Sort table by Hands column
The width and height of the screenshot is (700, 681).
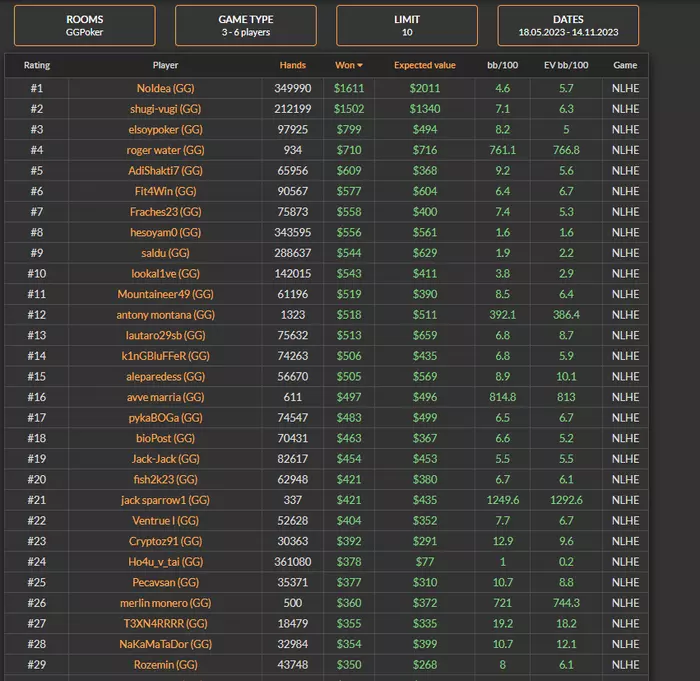click(x=293, y=65)
